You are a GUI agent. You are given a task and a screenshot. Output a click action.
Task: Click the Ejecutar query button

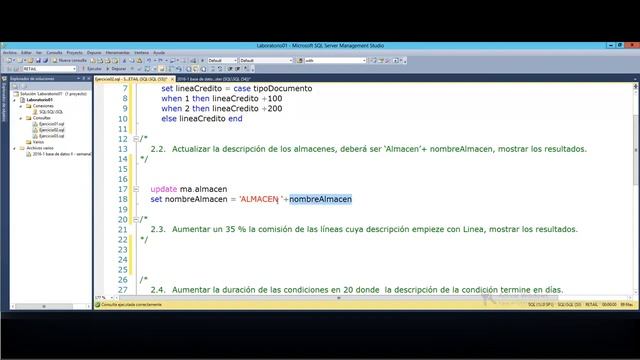point(92,69)
